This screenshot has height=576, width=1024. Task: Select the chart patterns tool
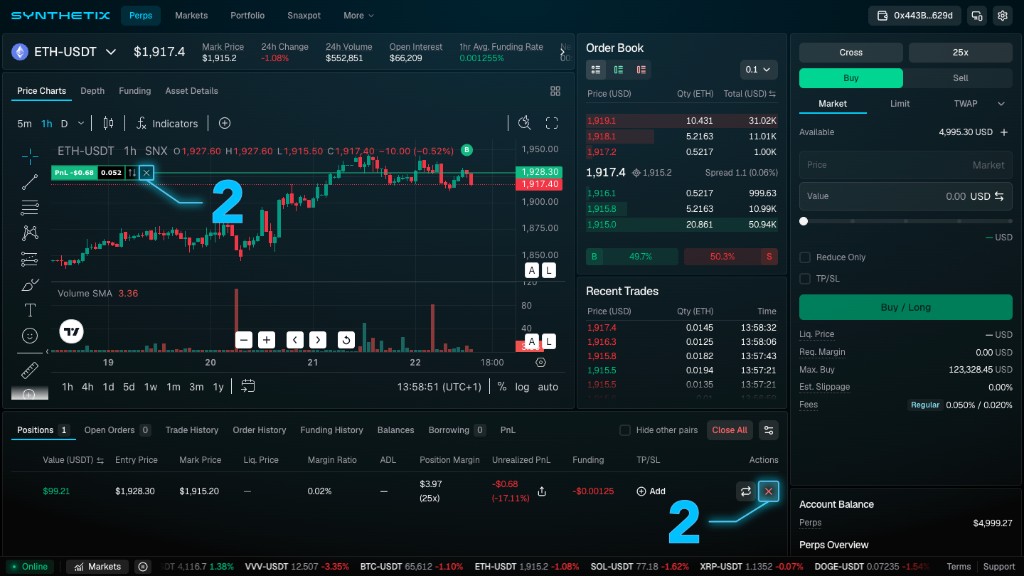coord(30,233)
